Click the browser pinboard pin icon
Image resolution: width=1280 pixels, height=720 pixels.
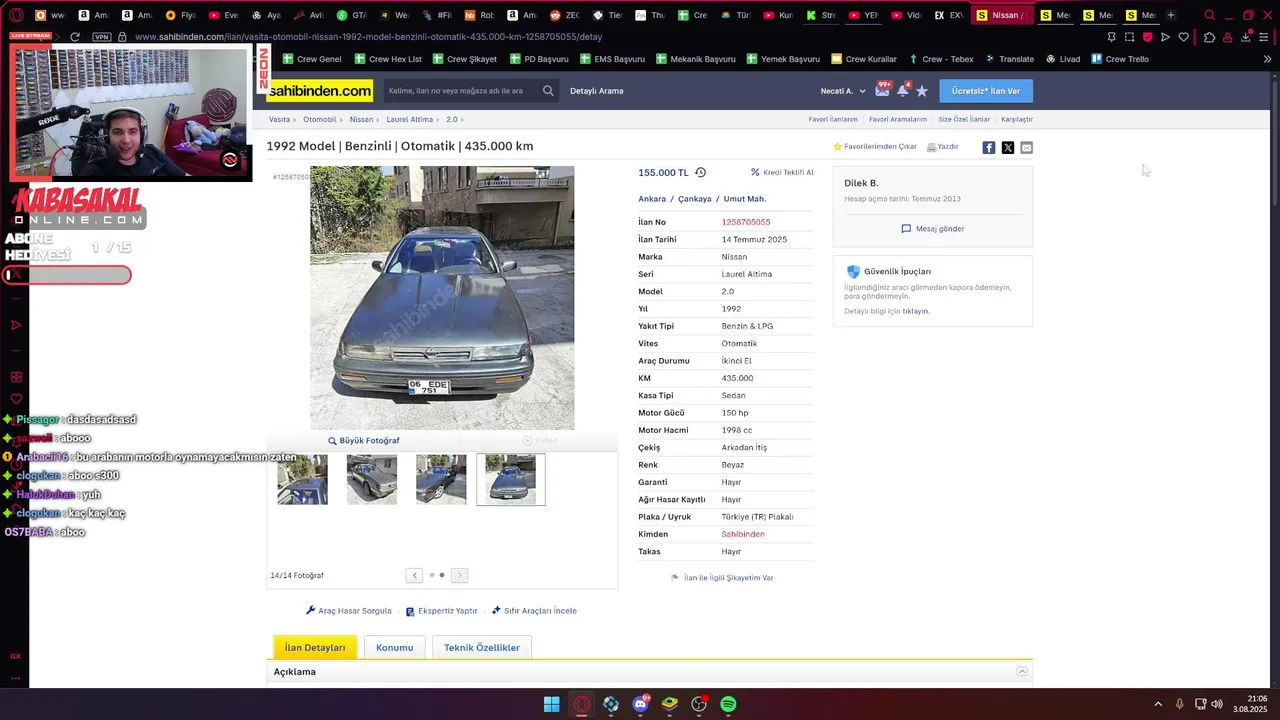click(1111, 37)
